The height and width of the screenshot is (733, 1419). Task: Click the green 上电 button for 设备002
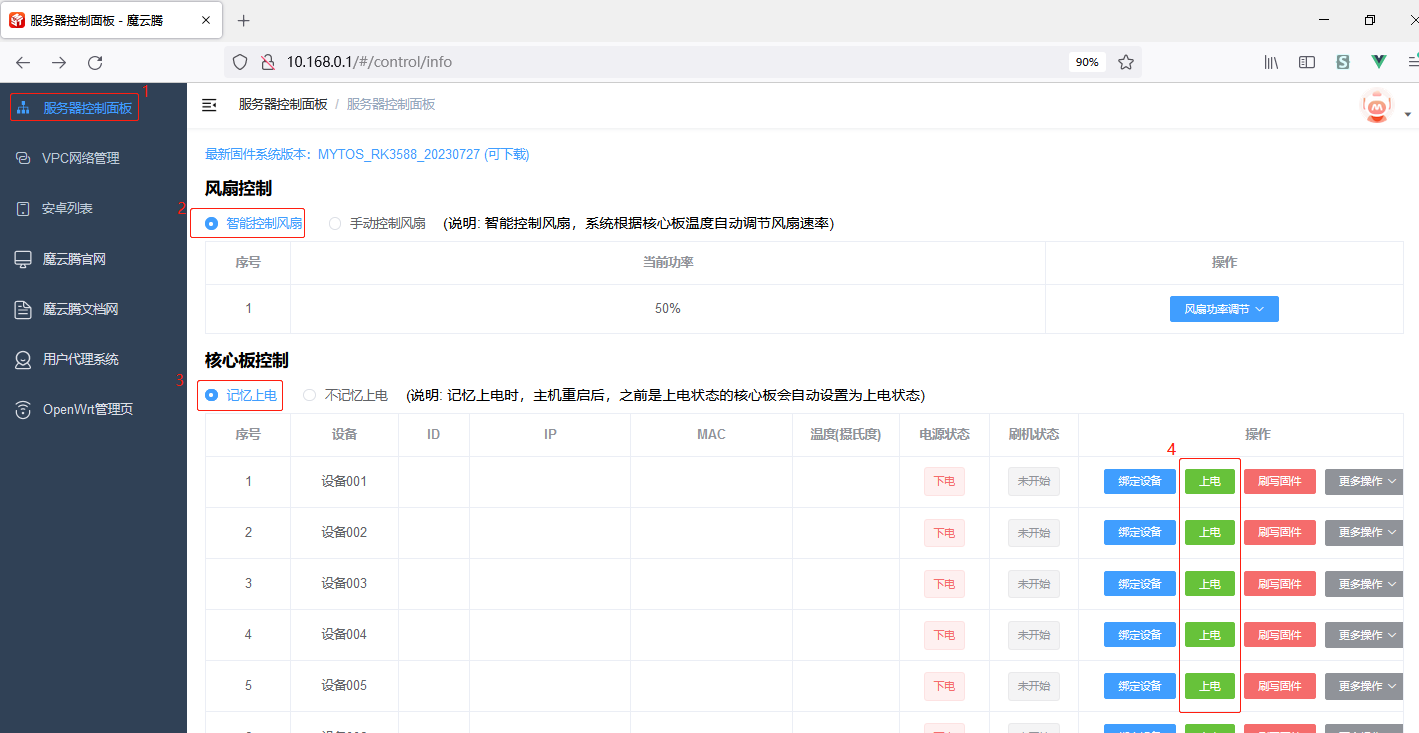pos(1209,533)
